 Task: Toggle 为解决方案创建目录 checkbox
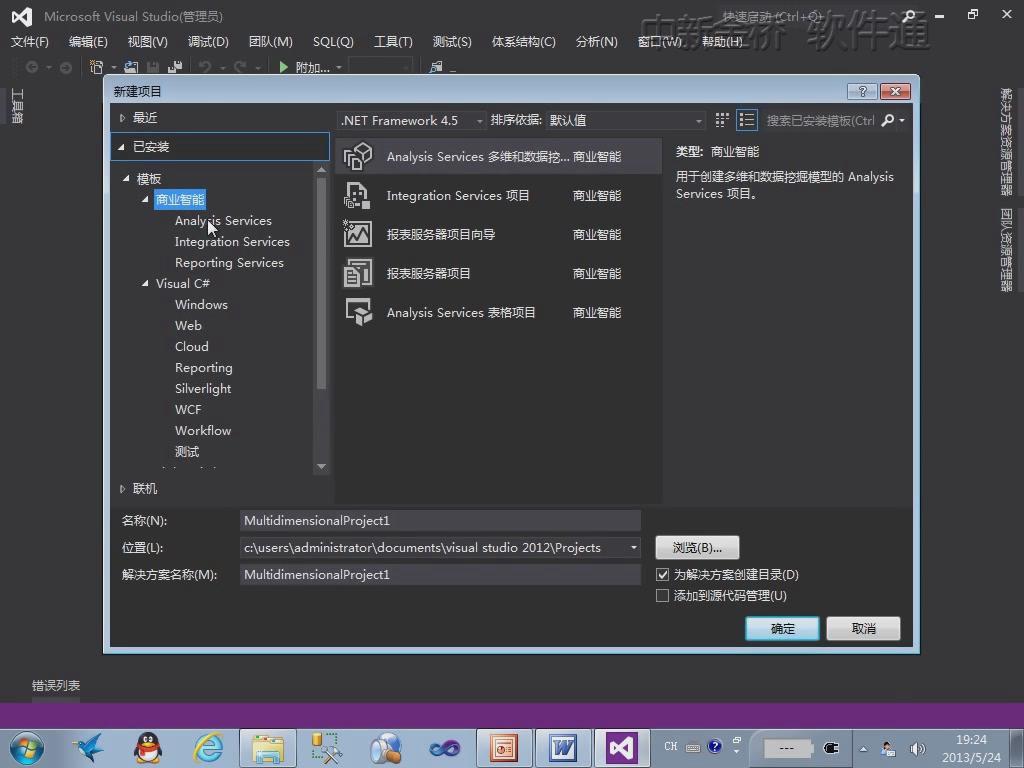click(x=662, y=575)
